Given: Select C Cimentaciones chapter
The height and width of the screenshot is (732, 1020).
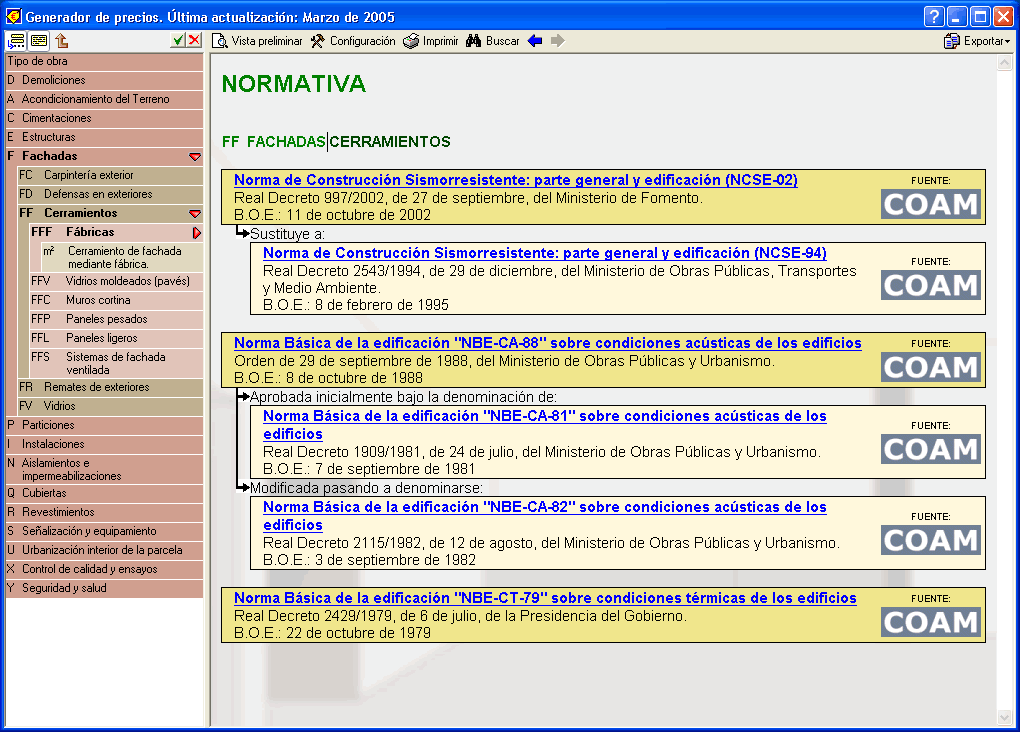Looking at the screenshot, I should click(x=104, y=118).
